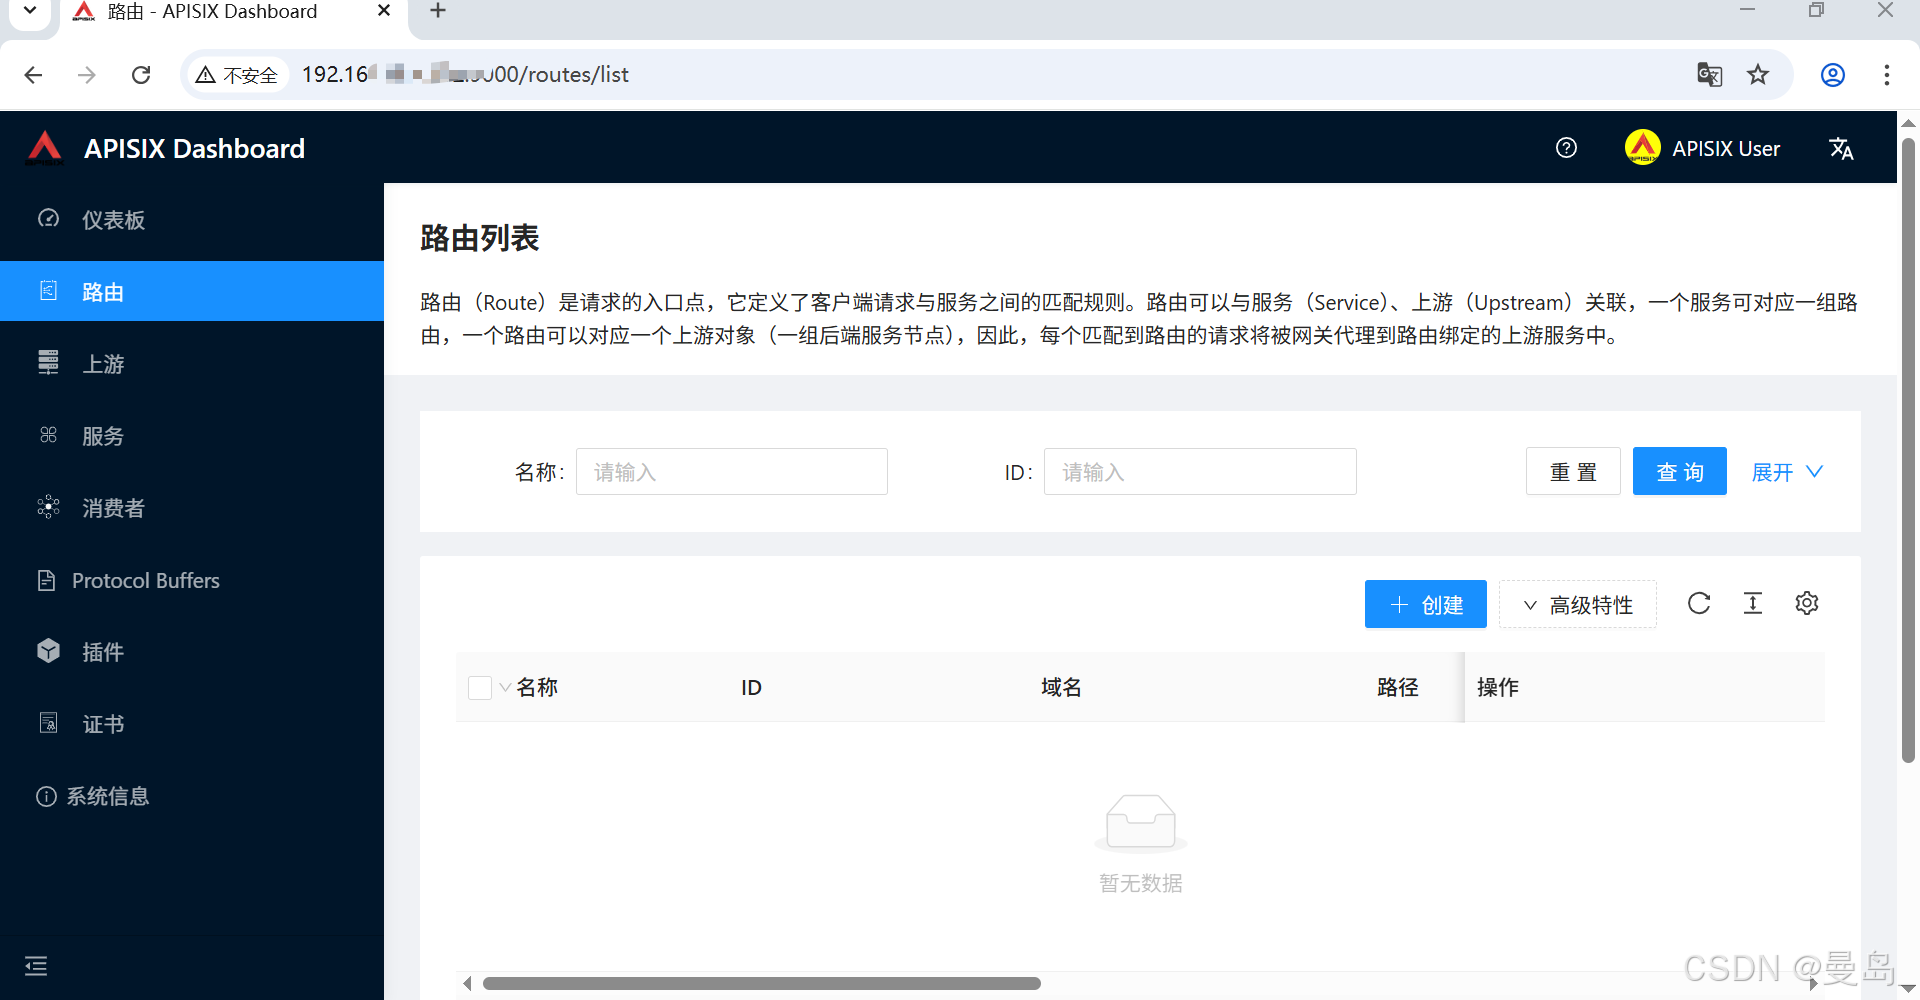Toggle the select-all checkbox in table header
The image size is (1920, 1000).
click(x=480, y=688)
